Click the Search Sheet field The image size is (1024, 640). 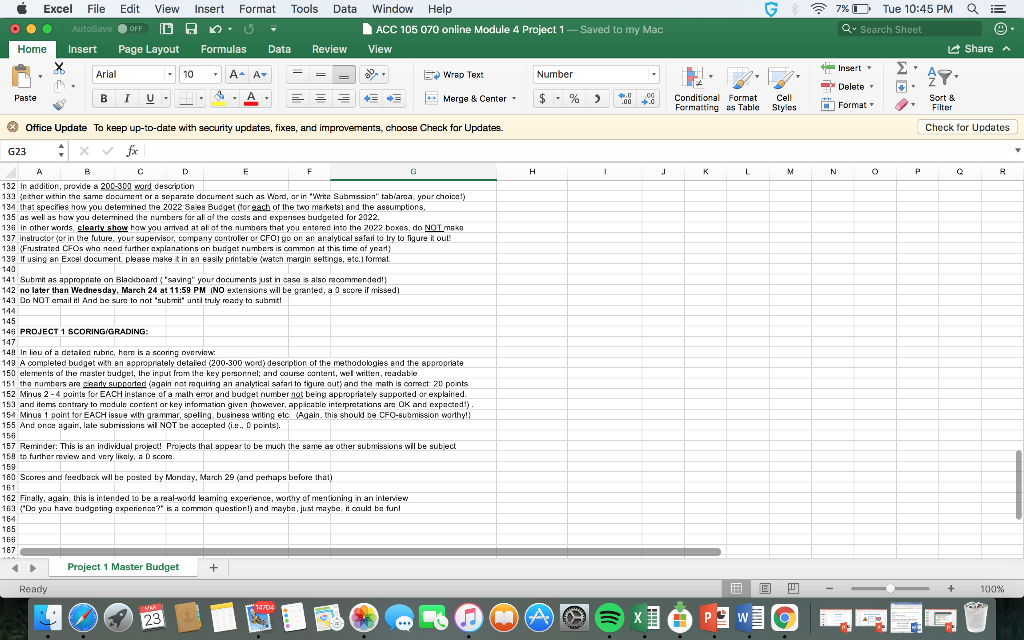pyautogui.click(x=910, y=29)
